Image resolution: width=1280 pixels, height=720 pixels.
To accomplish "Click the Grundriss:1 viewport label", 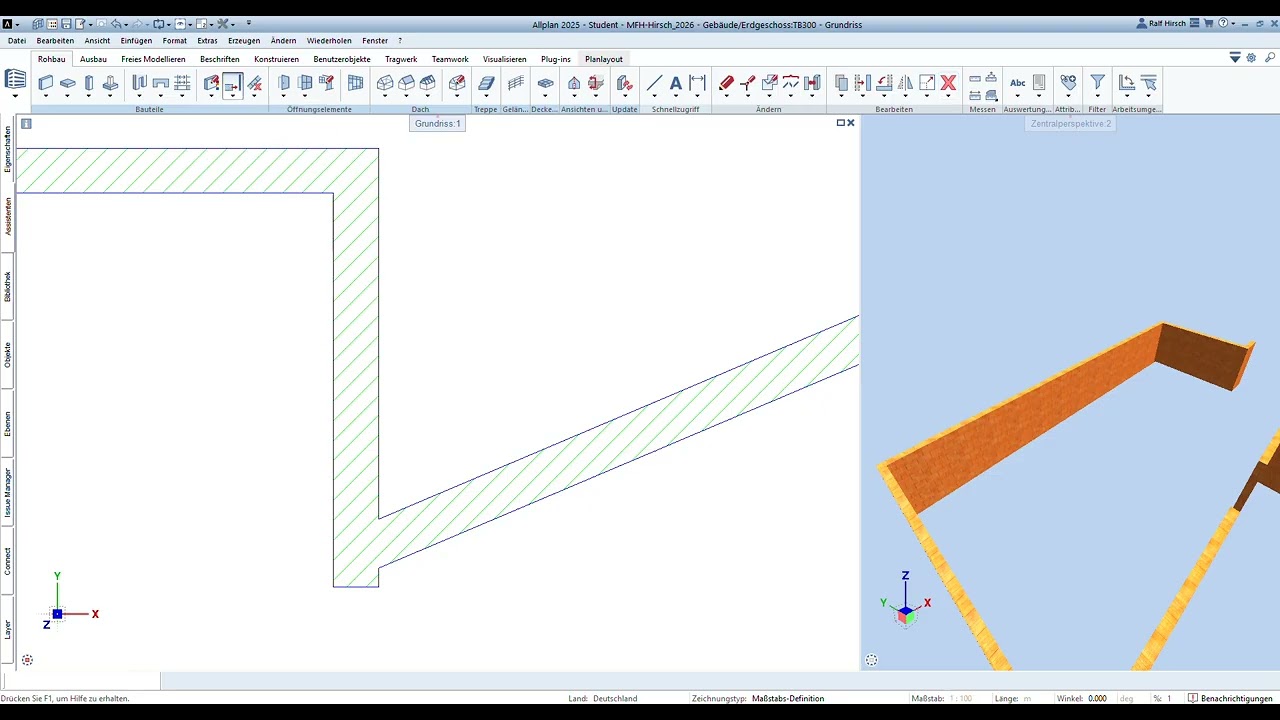I will [438, 123].
